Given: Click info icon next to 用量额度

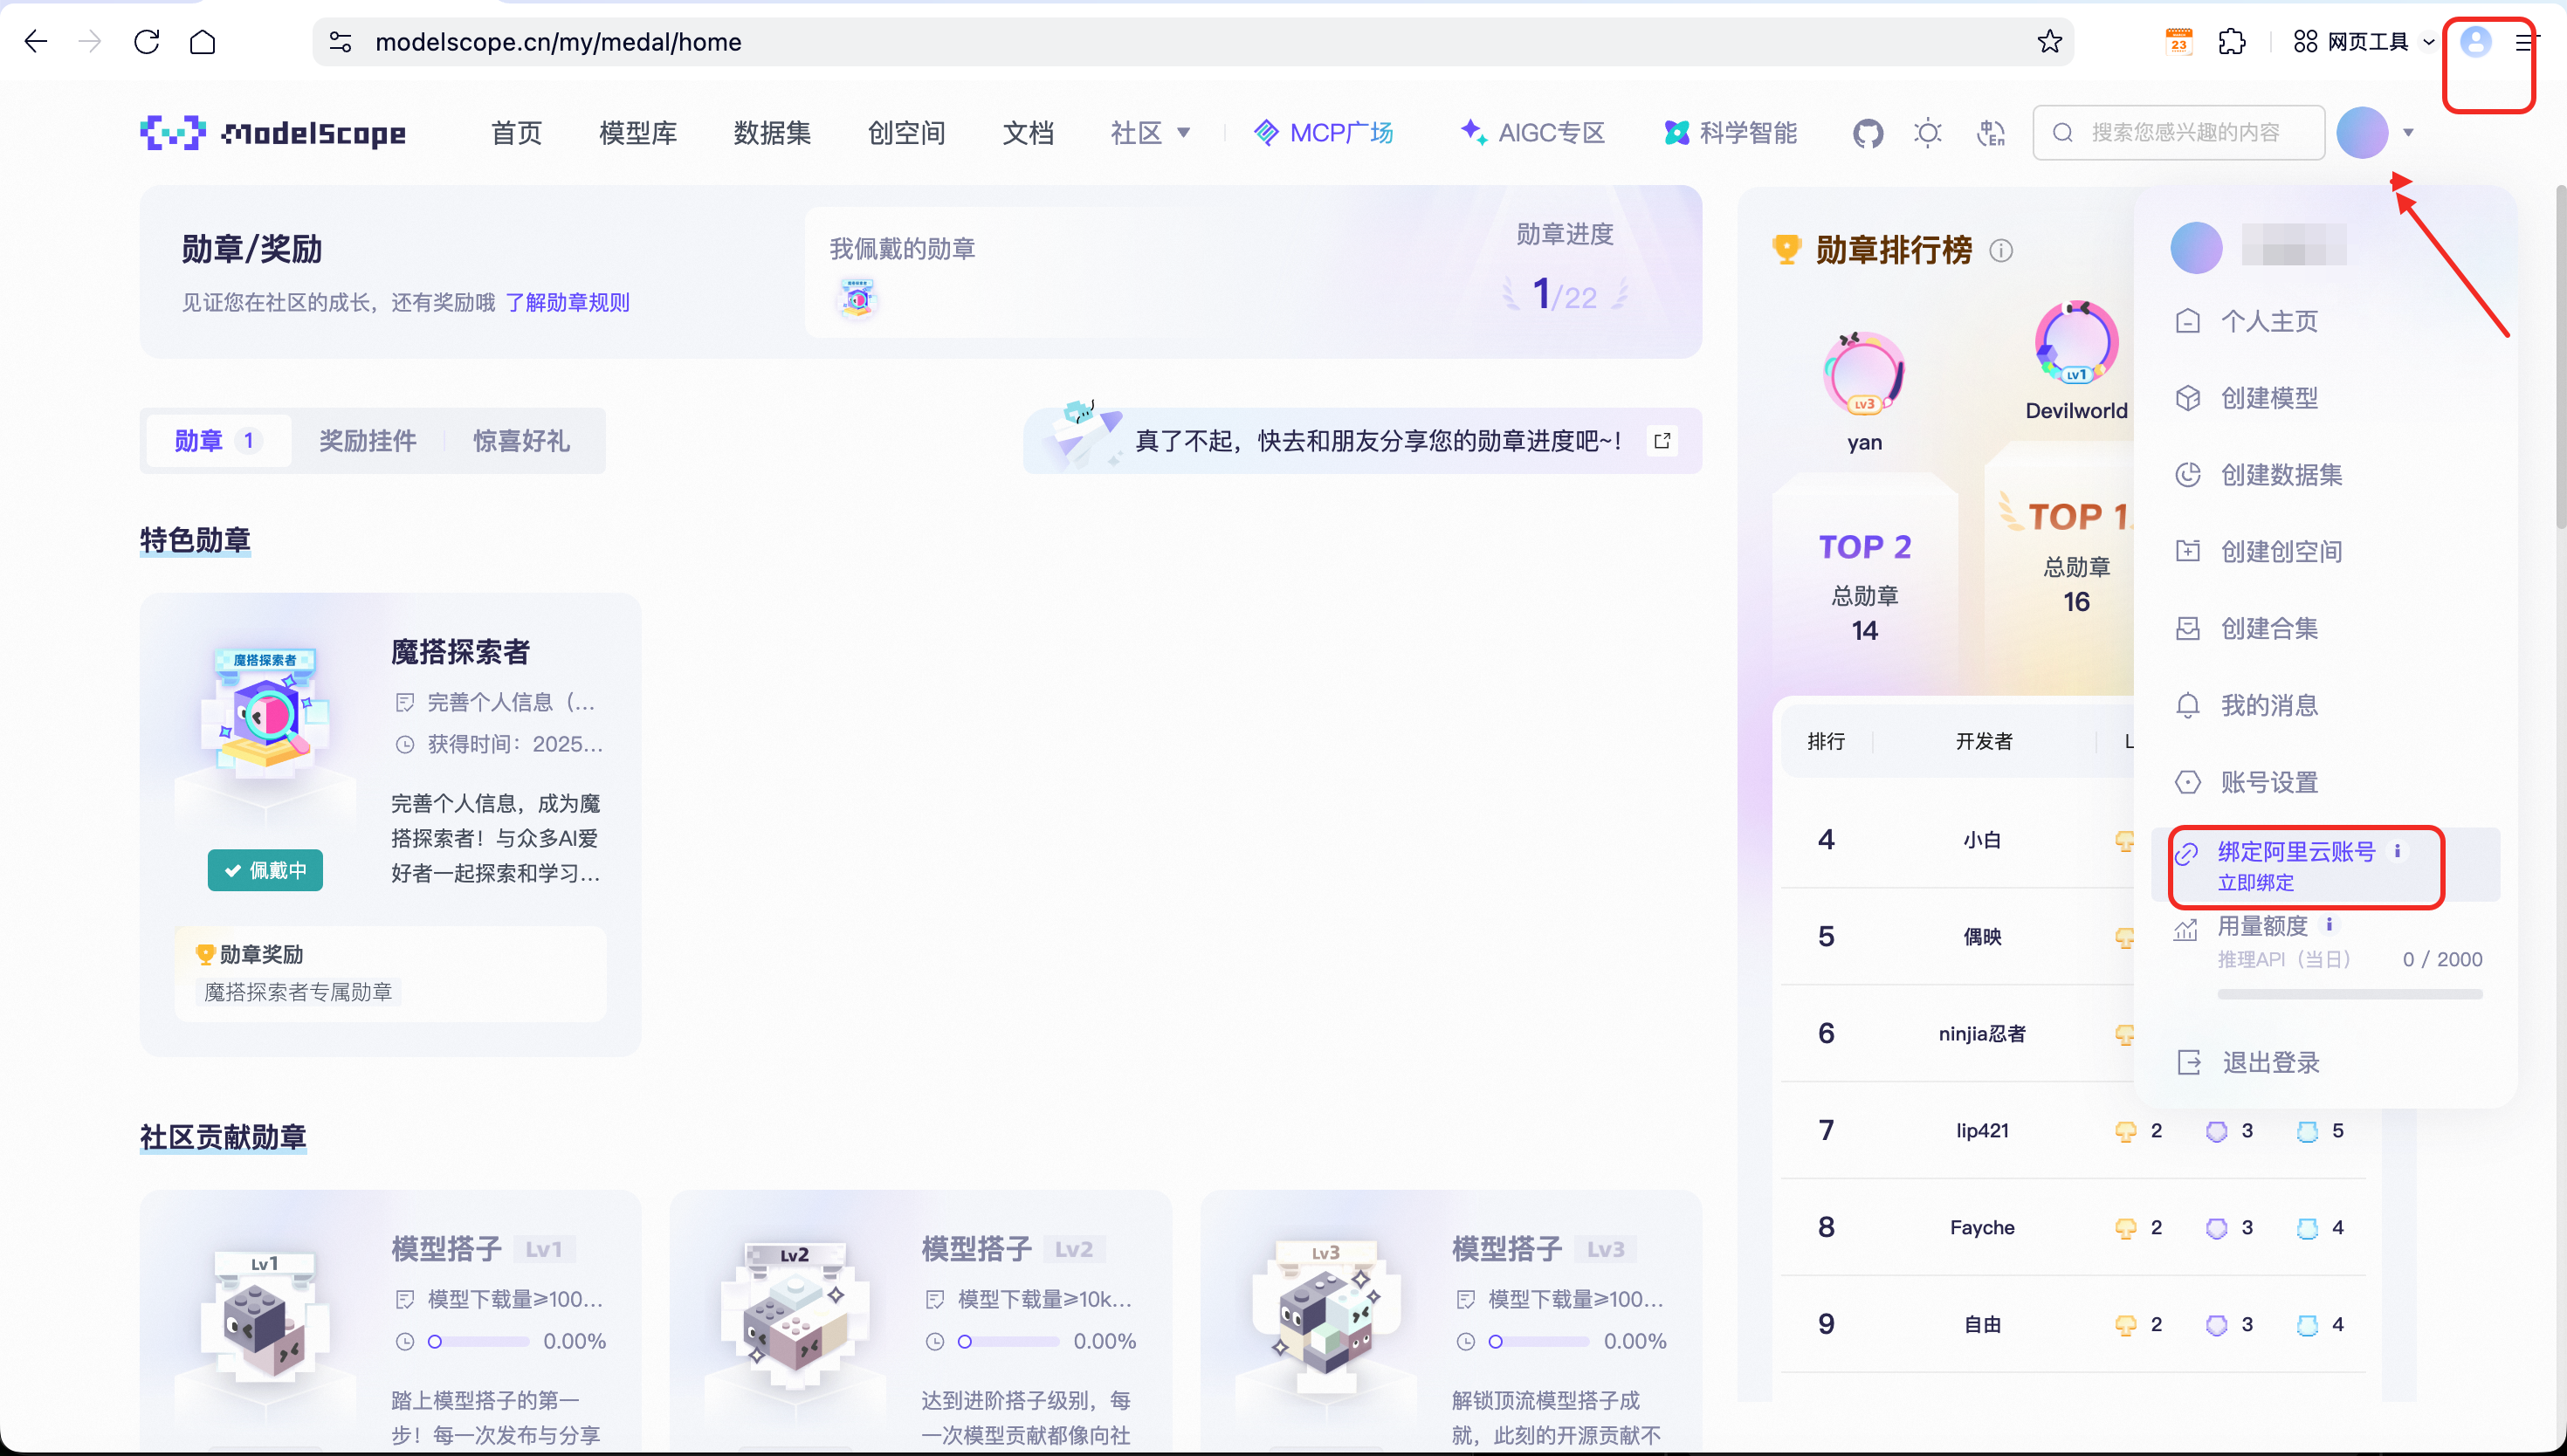Looking at the screenshot, I should (x=2329, y=924).
